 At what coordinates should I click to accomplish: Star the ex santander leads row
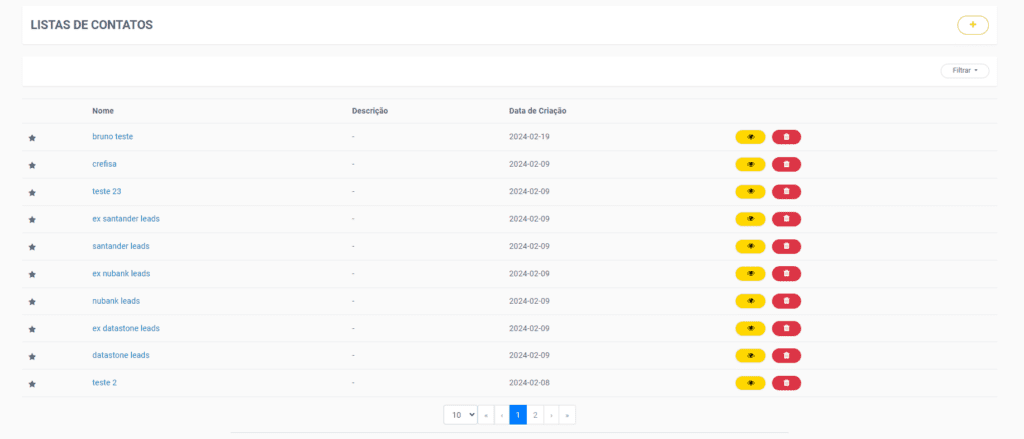click(x=32, y=220)
